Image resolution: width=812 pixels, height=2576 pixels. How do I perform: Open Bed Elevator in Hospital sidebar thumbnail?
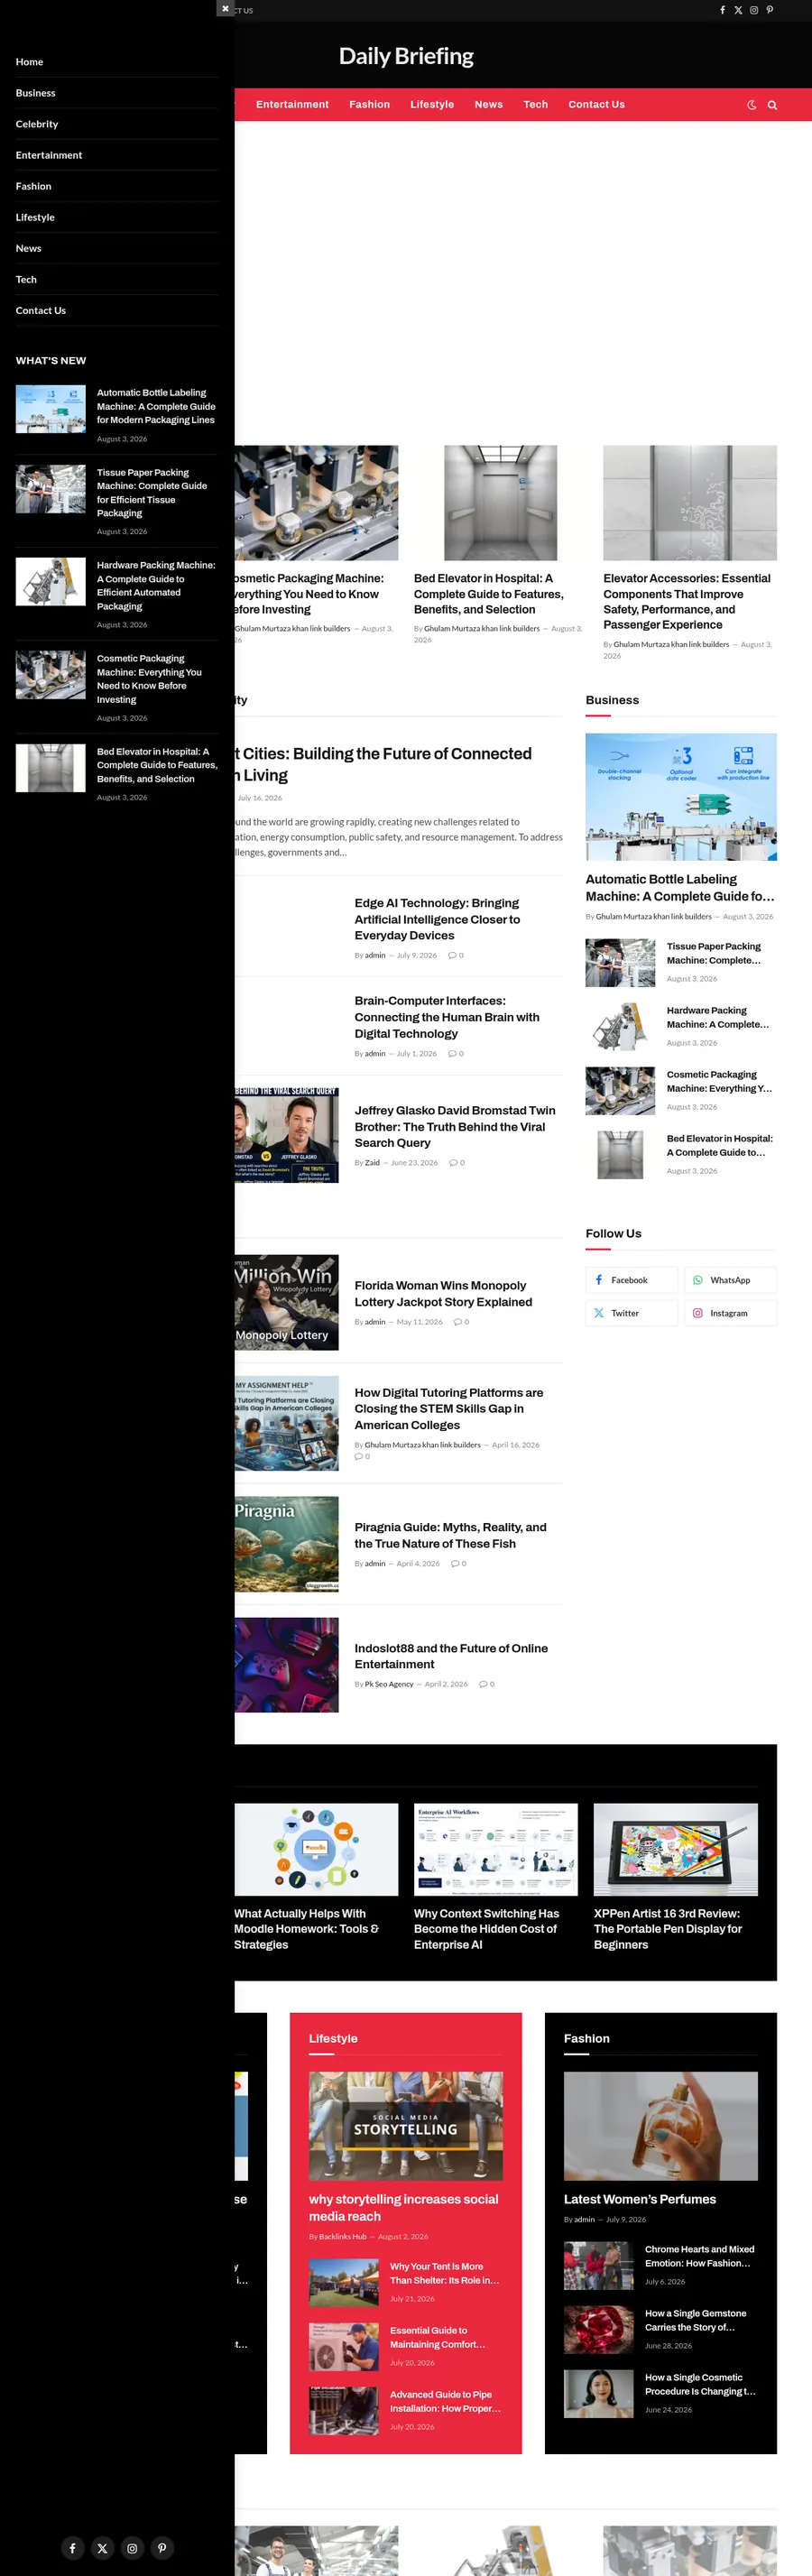click(50, 768)
